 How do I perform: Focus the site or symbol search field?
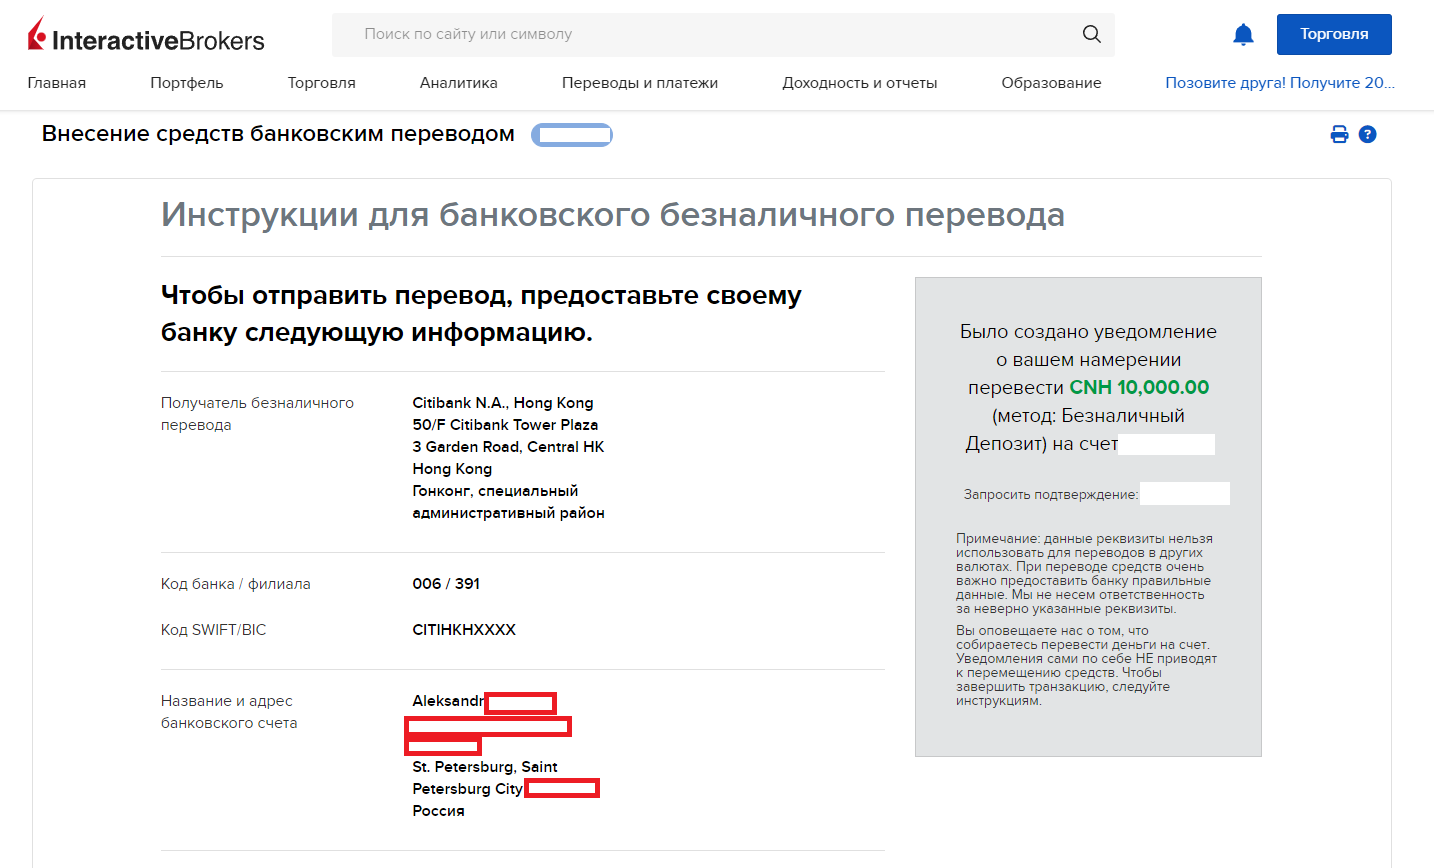[x=723, y=34]
